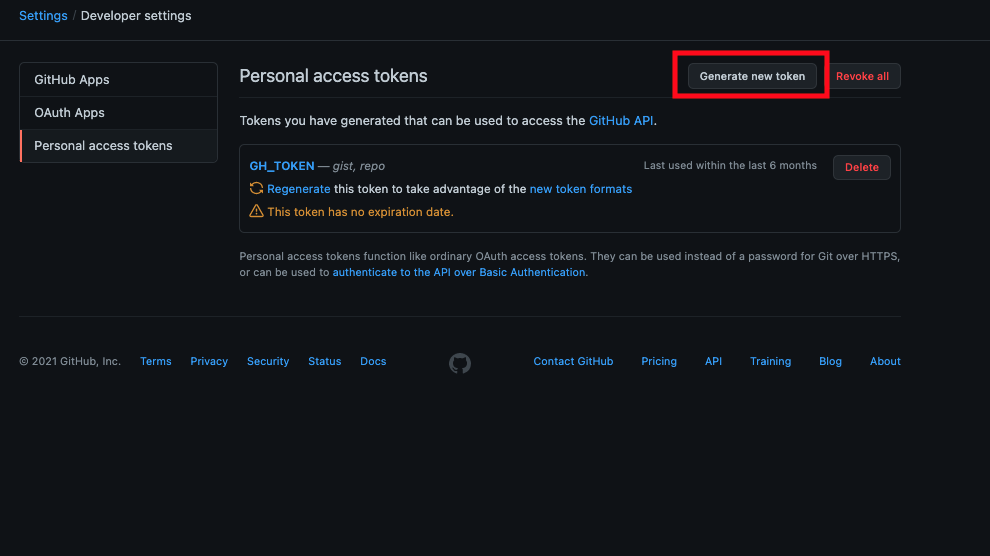Open the Docs footer link

[x=373, y=361]
